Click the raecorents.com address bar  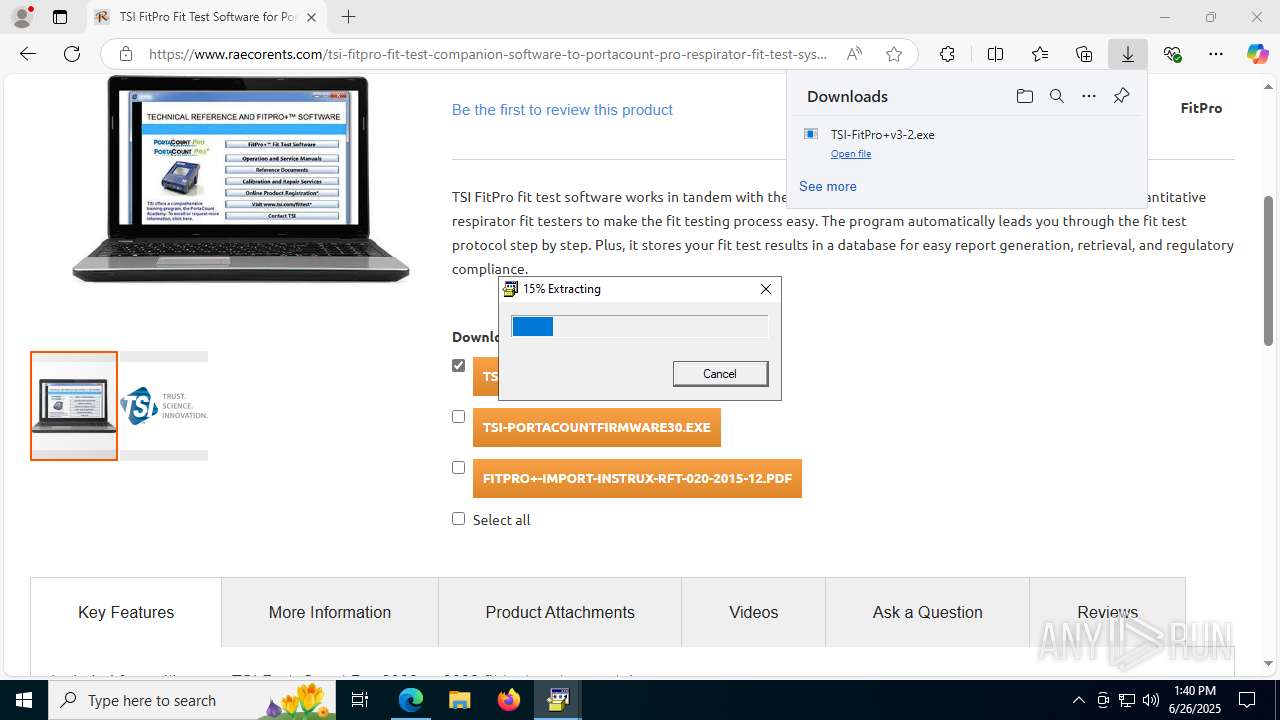pyautogui.click(x=488, y=54)
